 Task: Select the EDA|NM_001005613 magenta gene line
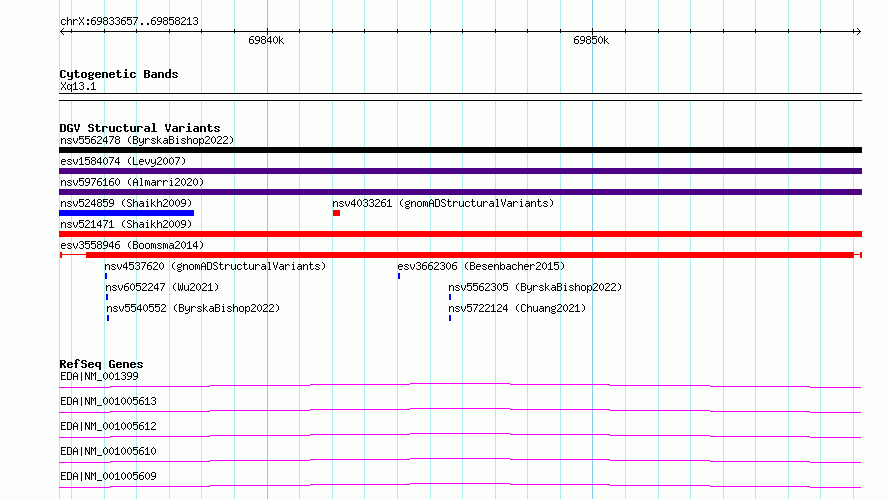460,410
